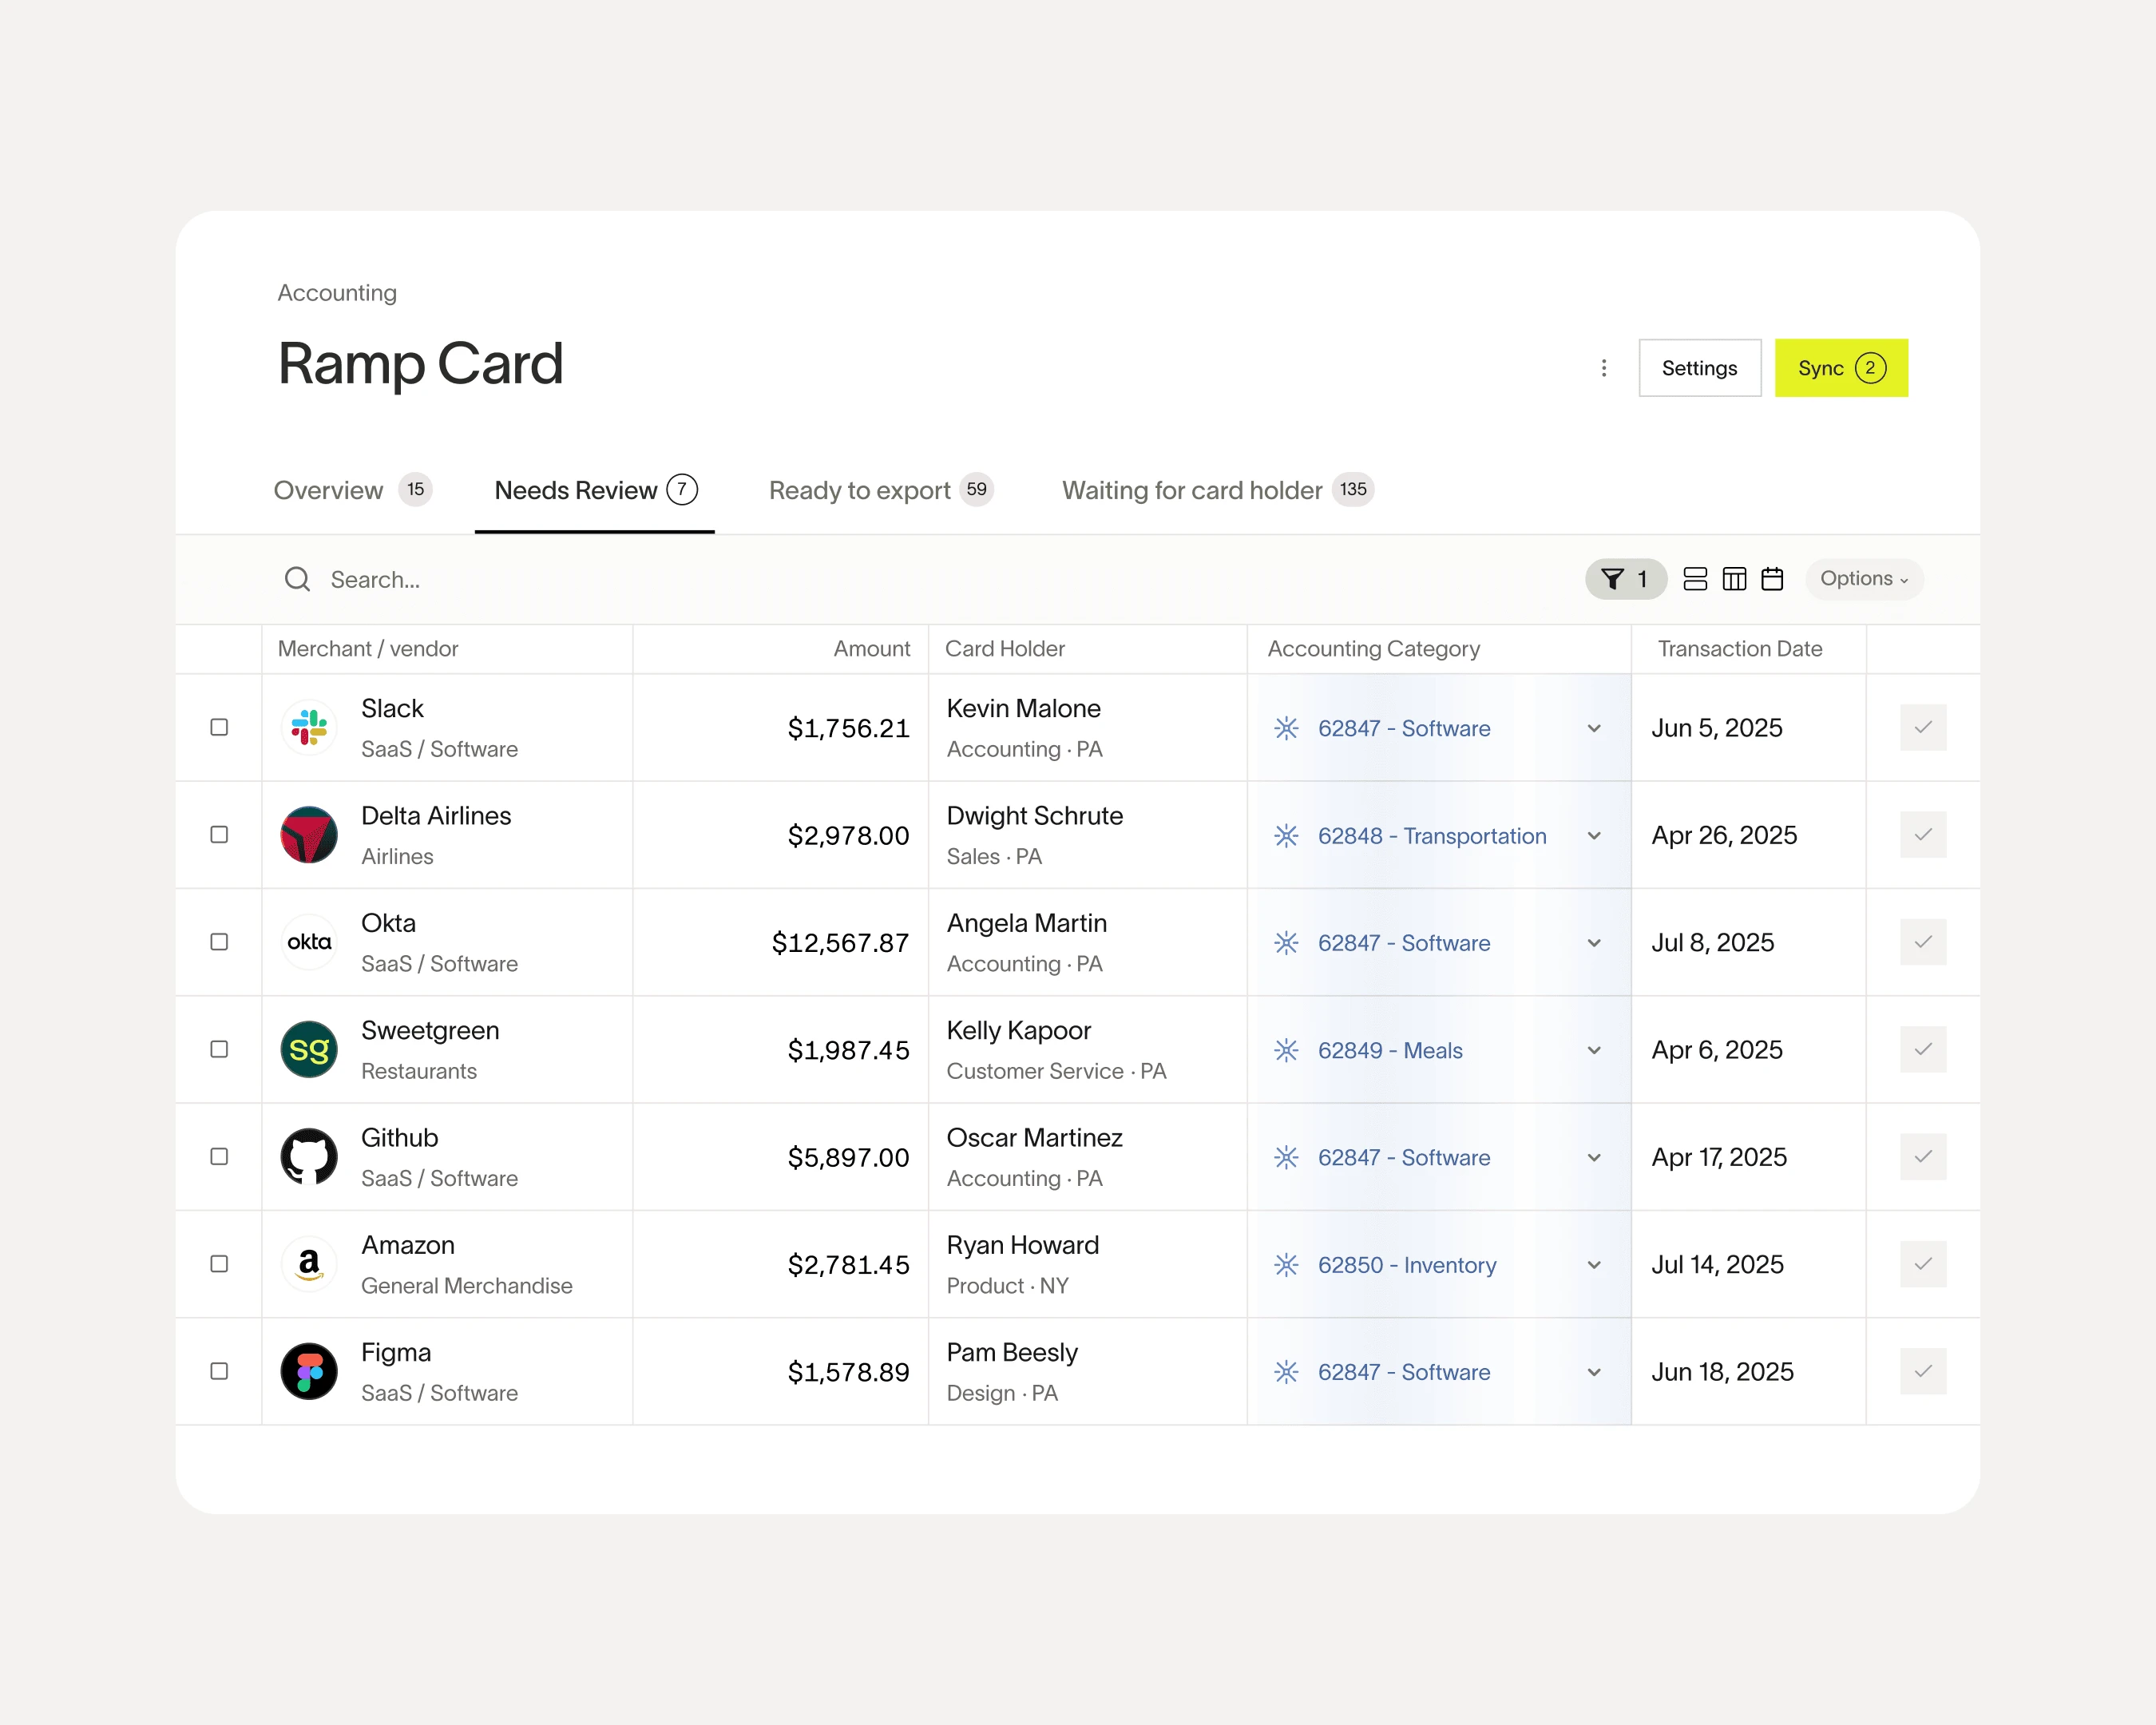Click the Github merchant logo
Image resolution: width=2156 pixels, height=1725 pixels.
coord(309,1157)
